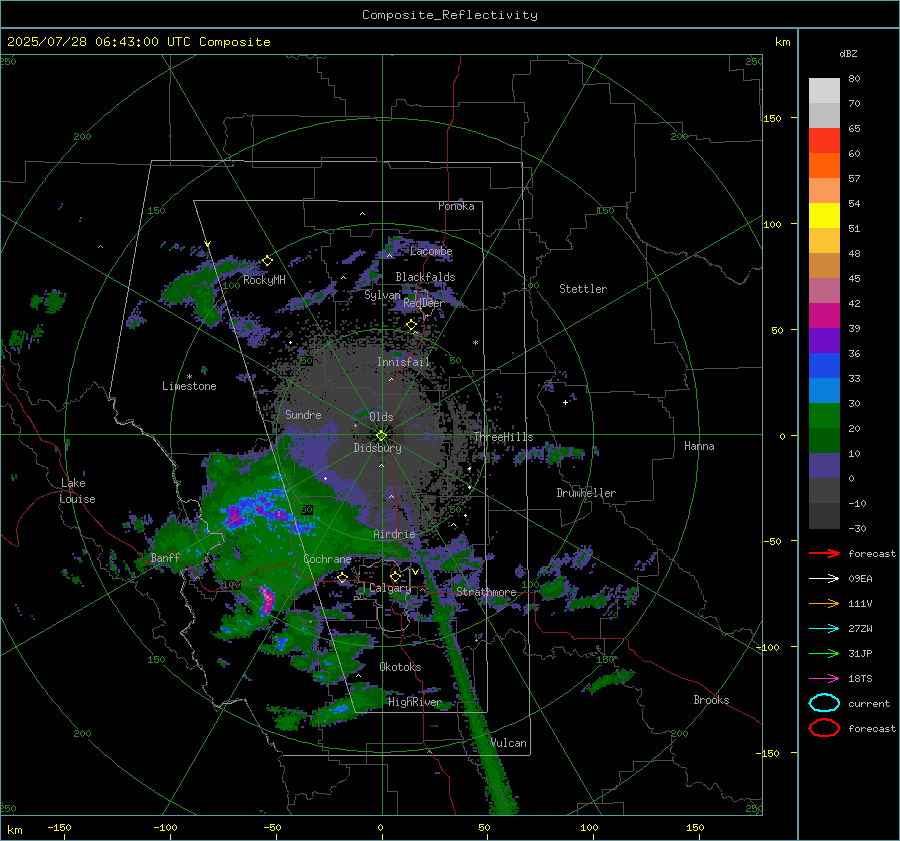The height and width of the screenshot is (841, 900).
Task: Select the magenta 39–42 dBZ swatch
Action: 824,316
